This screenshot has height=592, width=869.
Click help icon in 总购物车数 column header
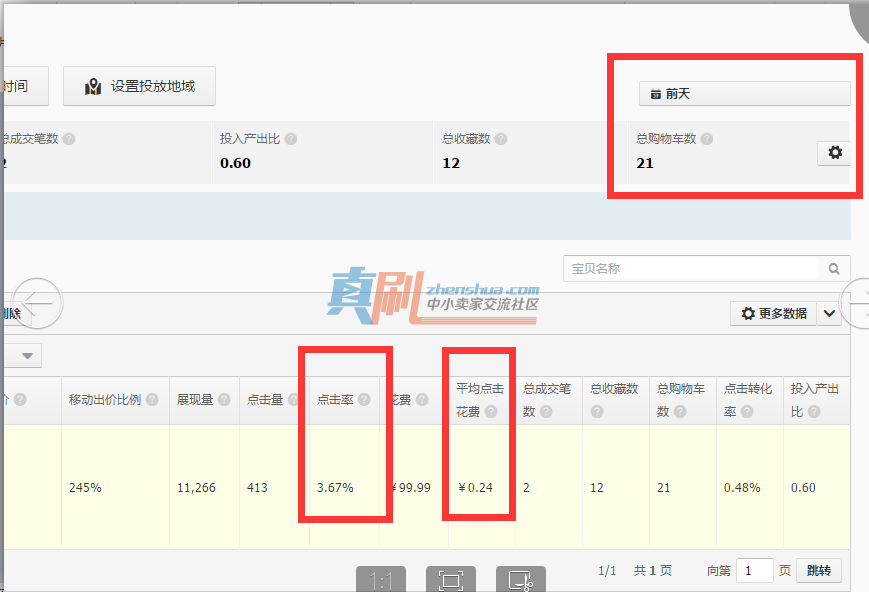(x=680, y=412)
